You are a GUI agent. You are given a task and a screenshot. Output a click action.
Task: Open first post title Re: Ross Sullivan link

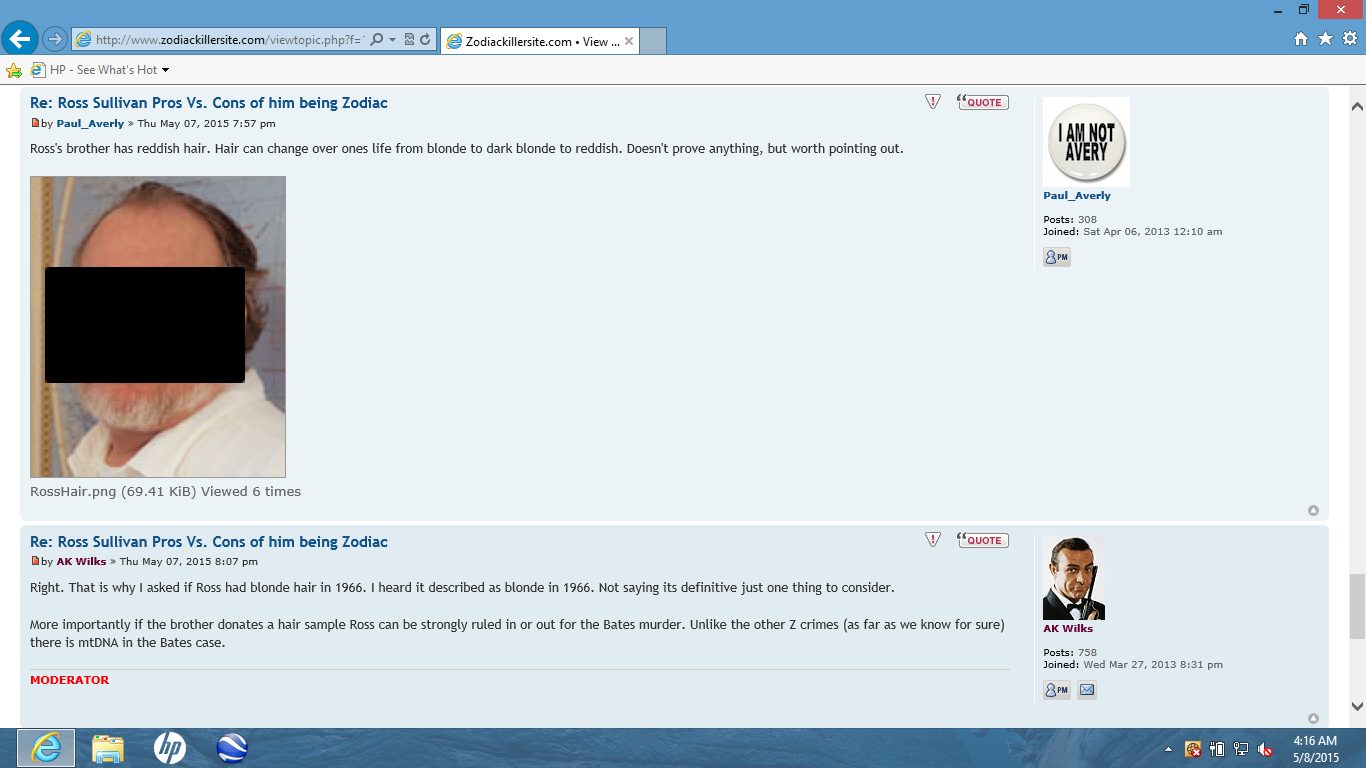pyautogui.click(x=209, y=103)
